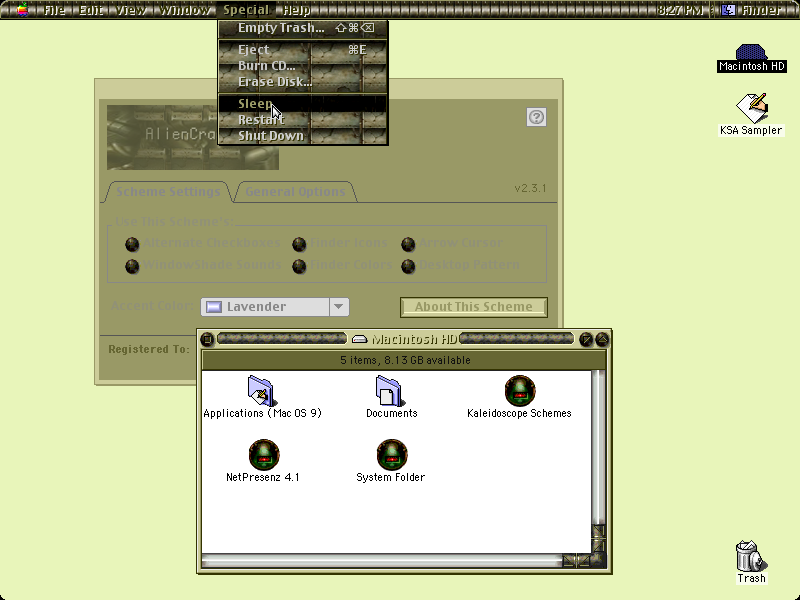
Task: Click the Finder application menu icon
Action: click(x=729, y=10)
